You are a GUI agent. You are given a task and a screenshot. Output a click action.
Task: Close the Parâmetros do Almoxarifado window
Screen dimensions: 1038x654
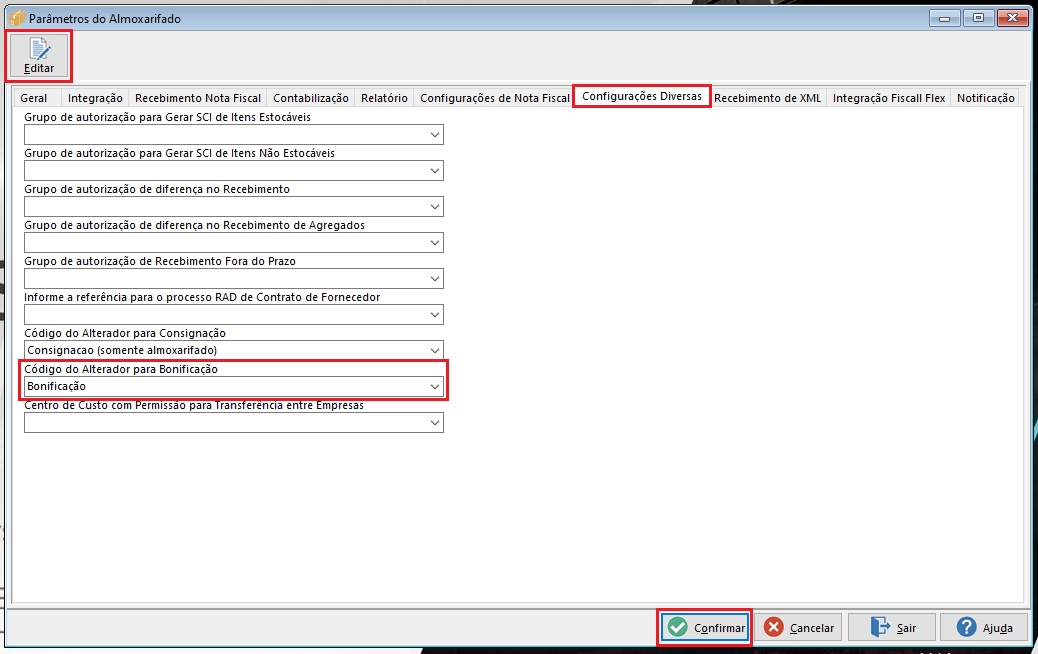pyautogui.click(x=1012, y=18)
